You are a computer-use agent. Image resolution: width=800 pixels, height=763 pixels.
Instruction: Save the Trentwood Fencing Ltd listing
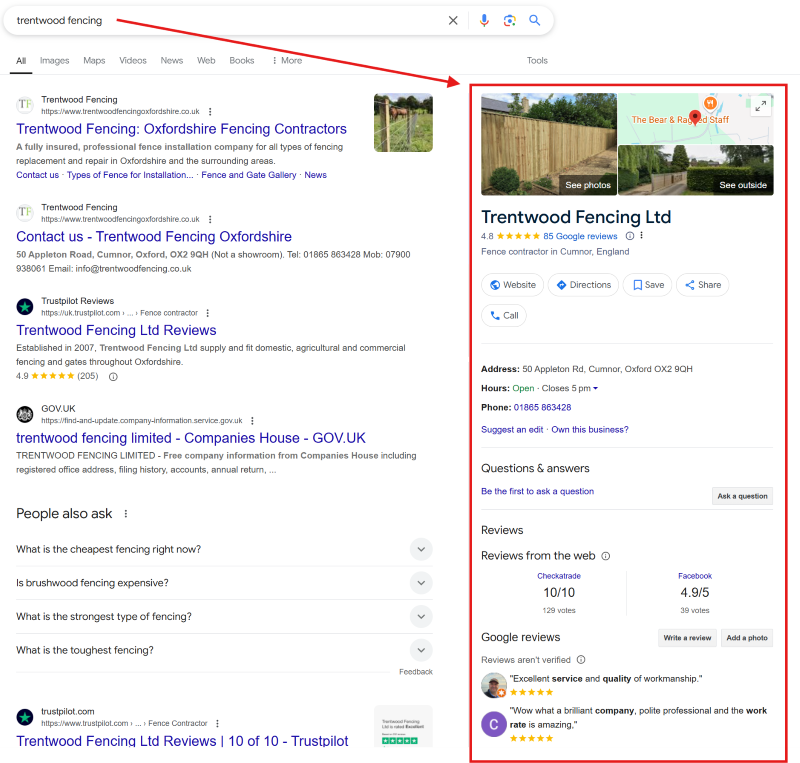coord(648,285)
